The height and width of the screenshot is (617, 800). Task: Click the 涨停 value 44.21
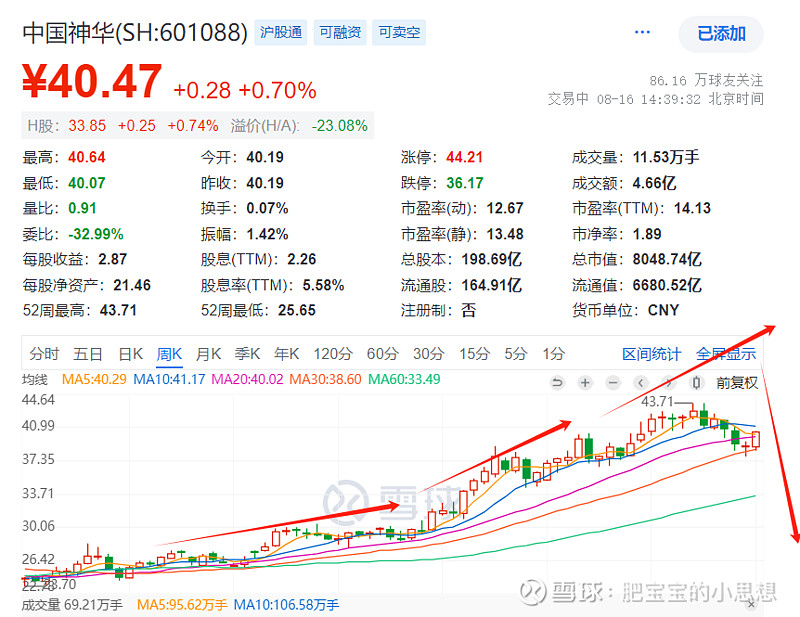(464, 157)
